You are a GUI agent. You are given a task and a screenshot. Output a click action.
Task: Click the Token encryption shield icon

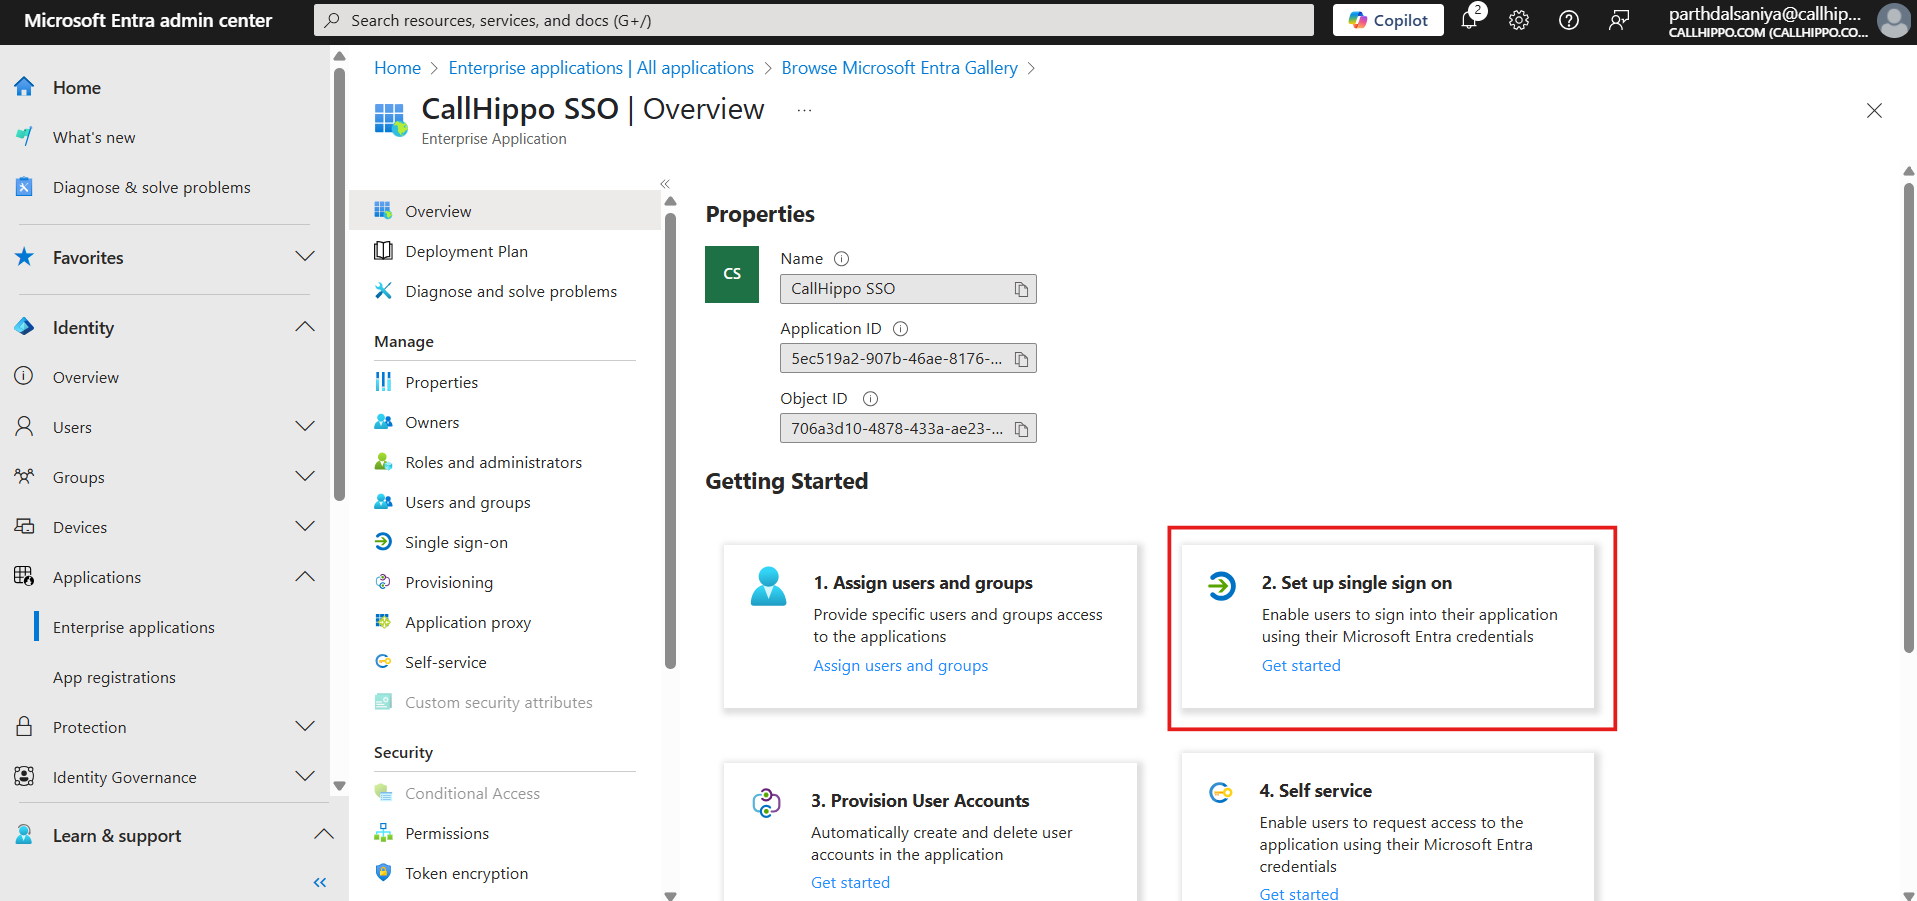[383, 872]
